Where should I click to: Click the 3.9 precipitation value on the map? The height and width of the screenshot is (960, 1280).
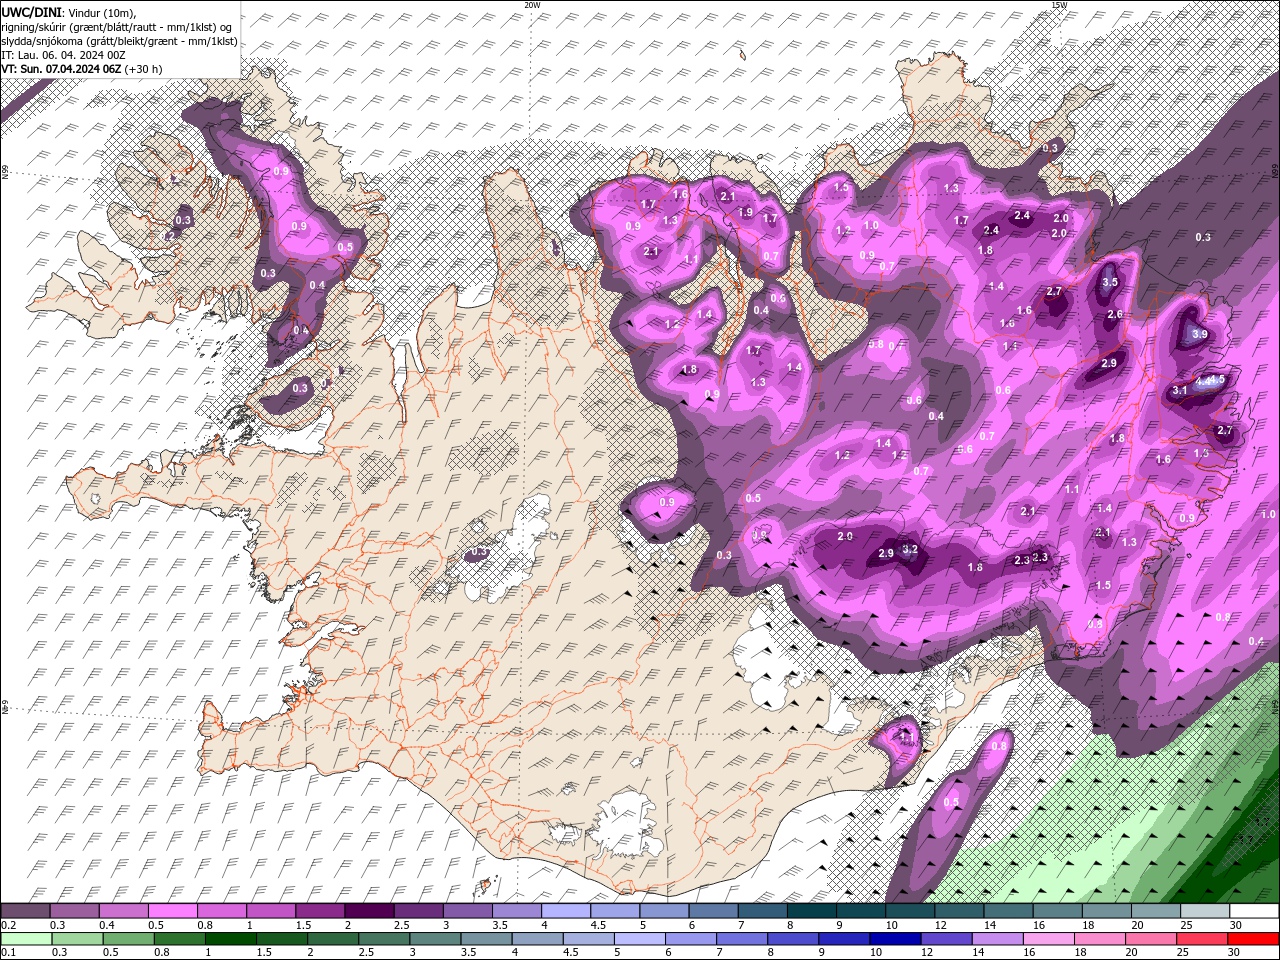(x=1200, y=334)
